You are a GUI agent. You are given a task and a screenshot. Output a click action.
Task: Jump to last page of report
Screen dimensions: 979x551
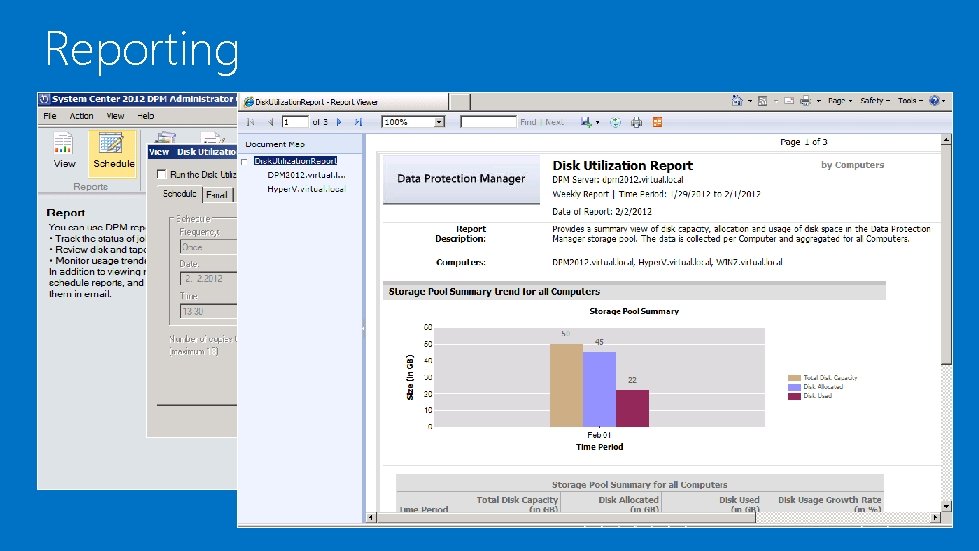pyautogui.click(x=358, y=122)
